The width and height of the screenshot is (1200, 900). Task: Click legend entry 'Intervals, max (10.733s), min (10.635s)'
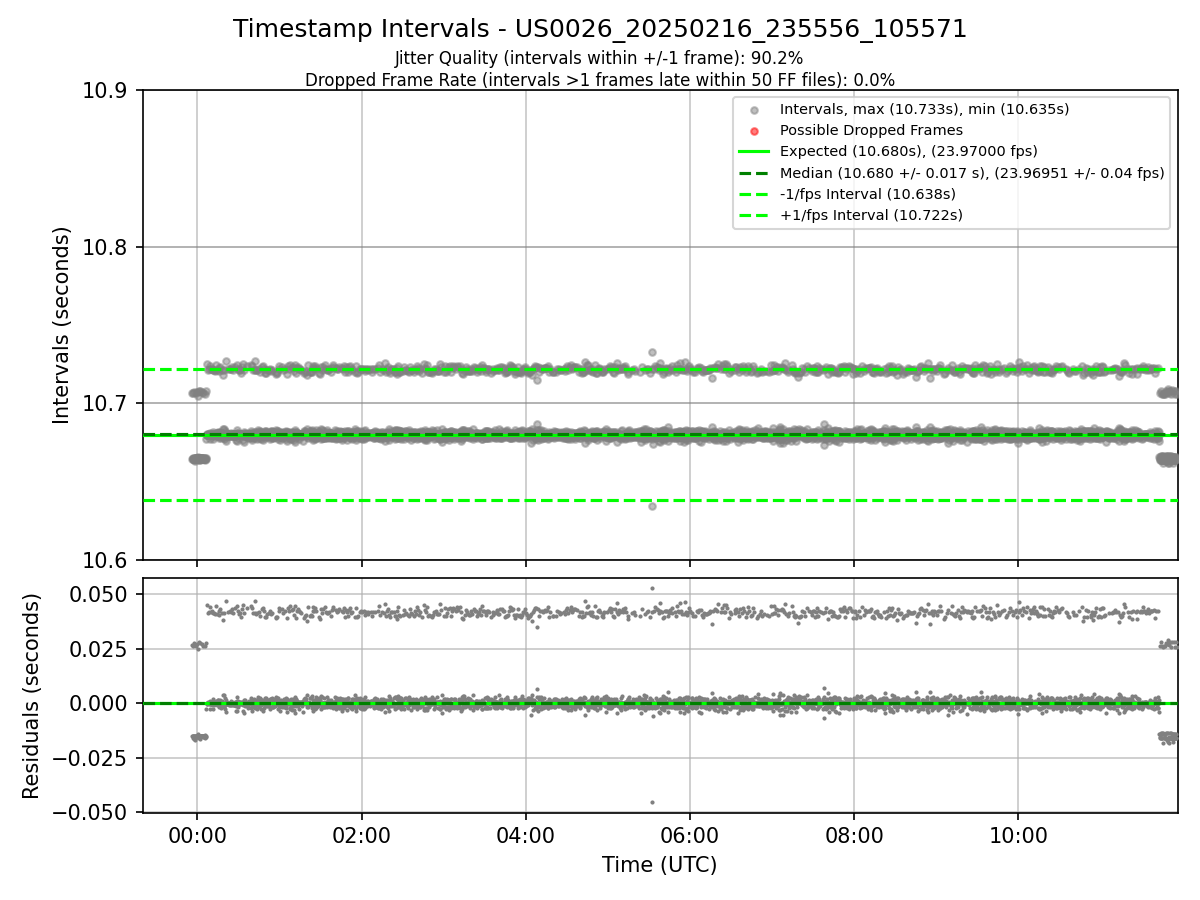[x=925, y=109]
